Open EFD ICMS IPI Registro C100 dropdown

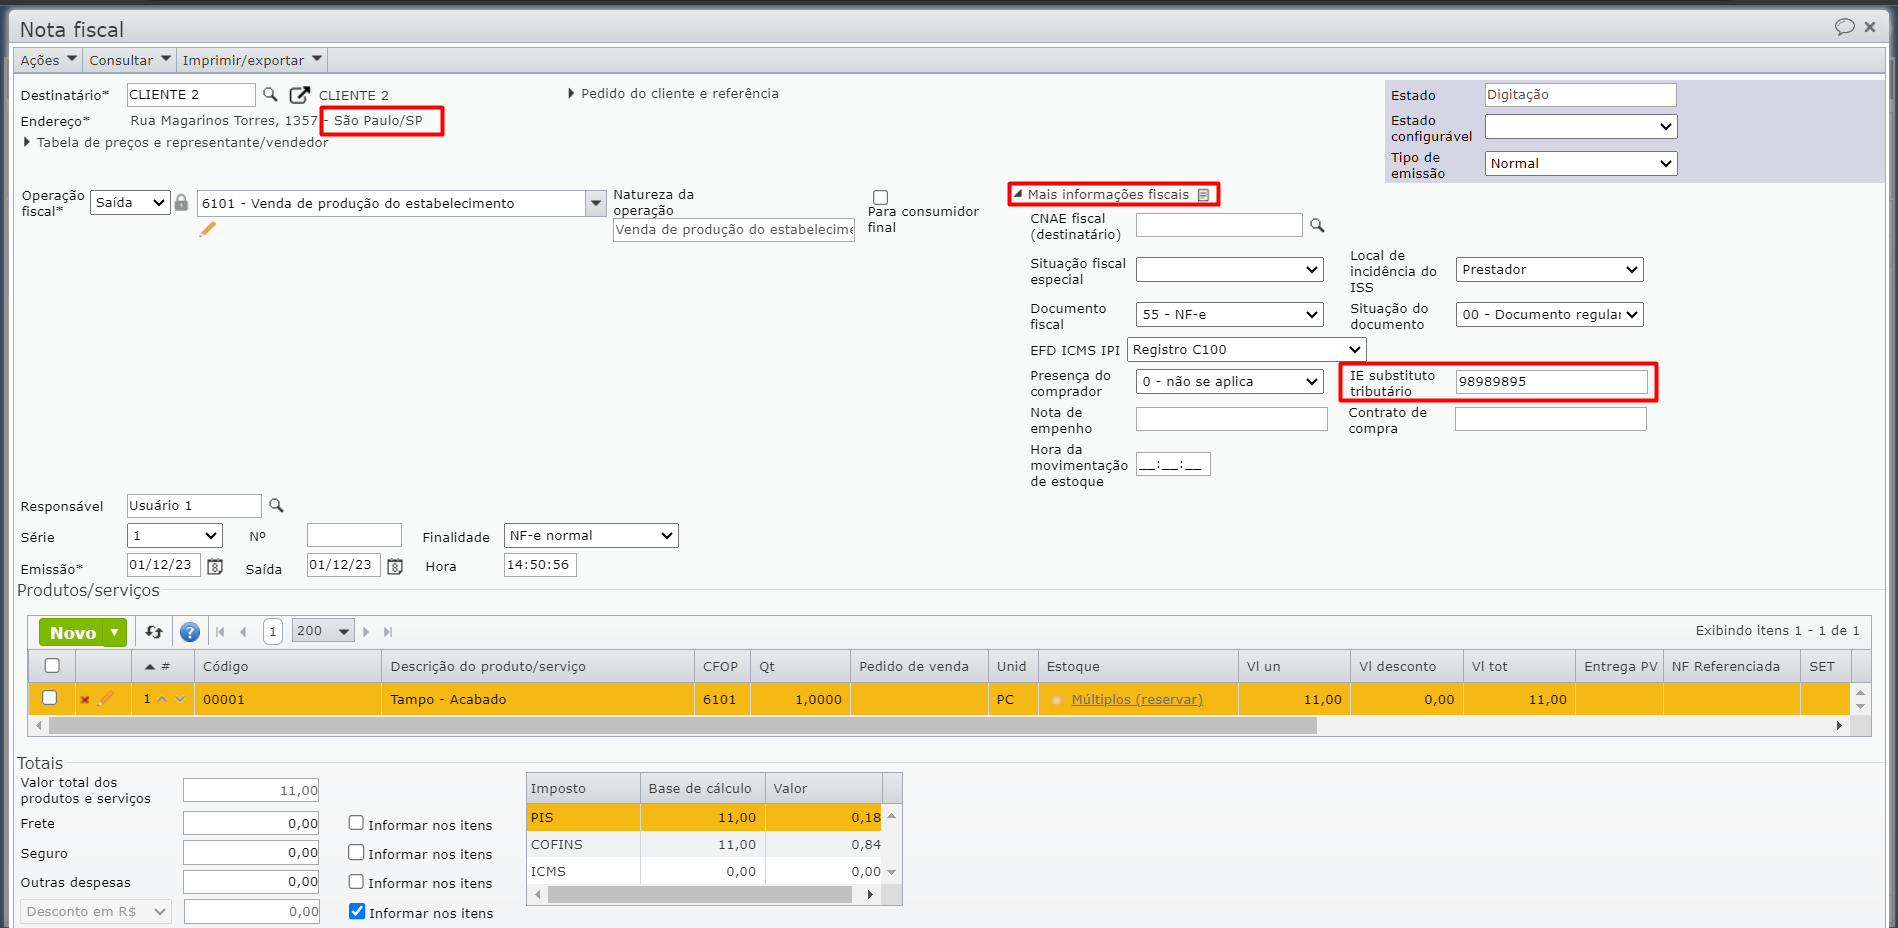pos(1247,350)
